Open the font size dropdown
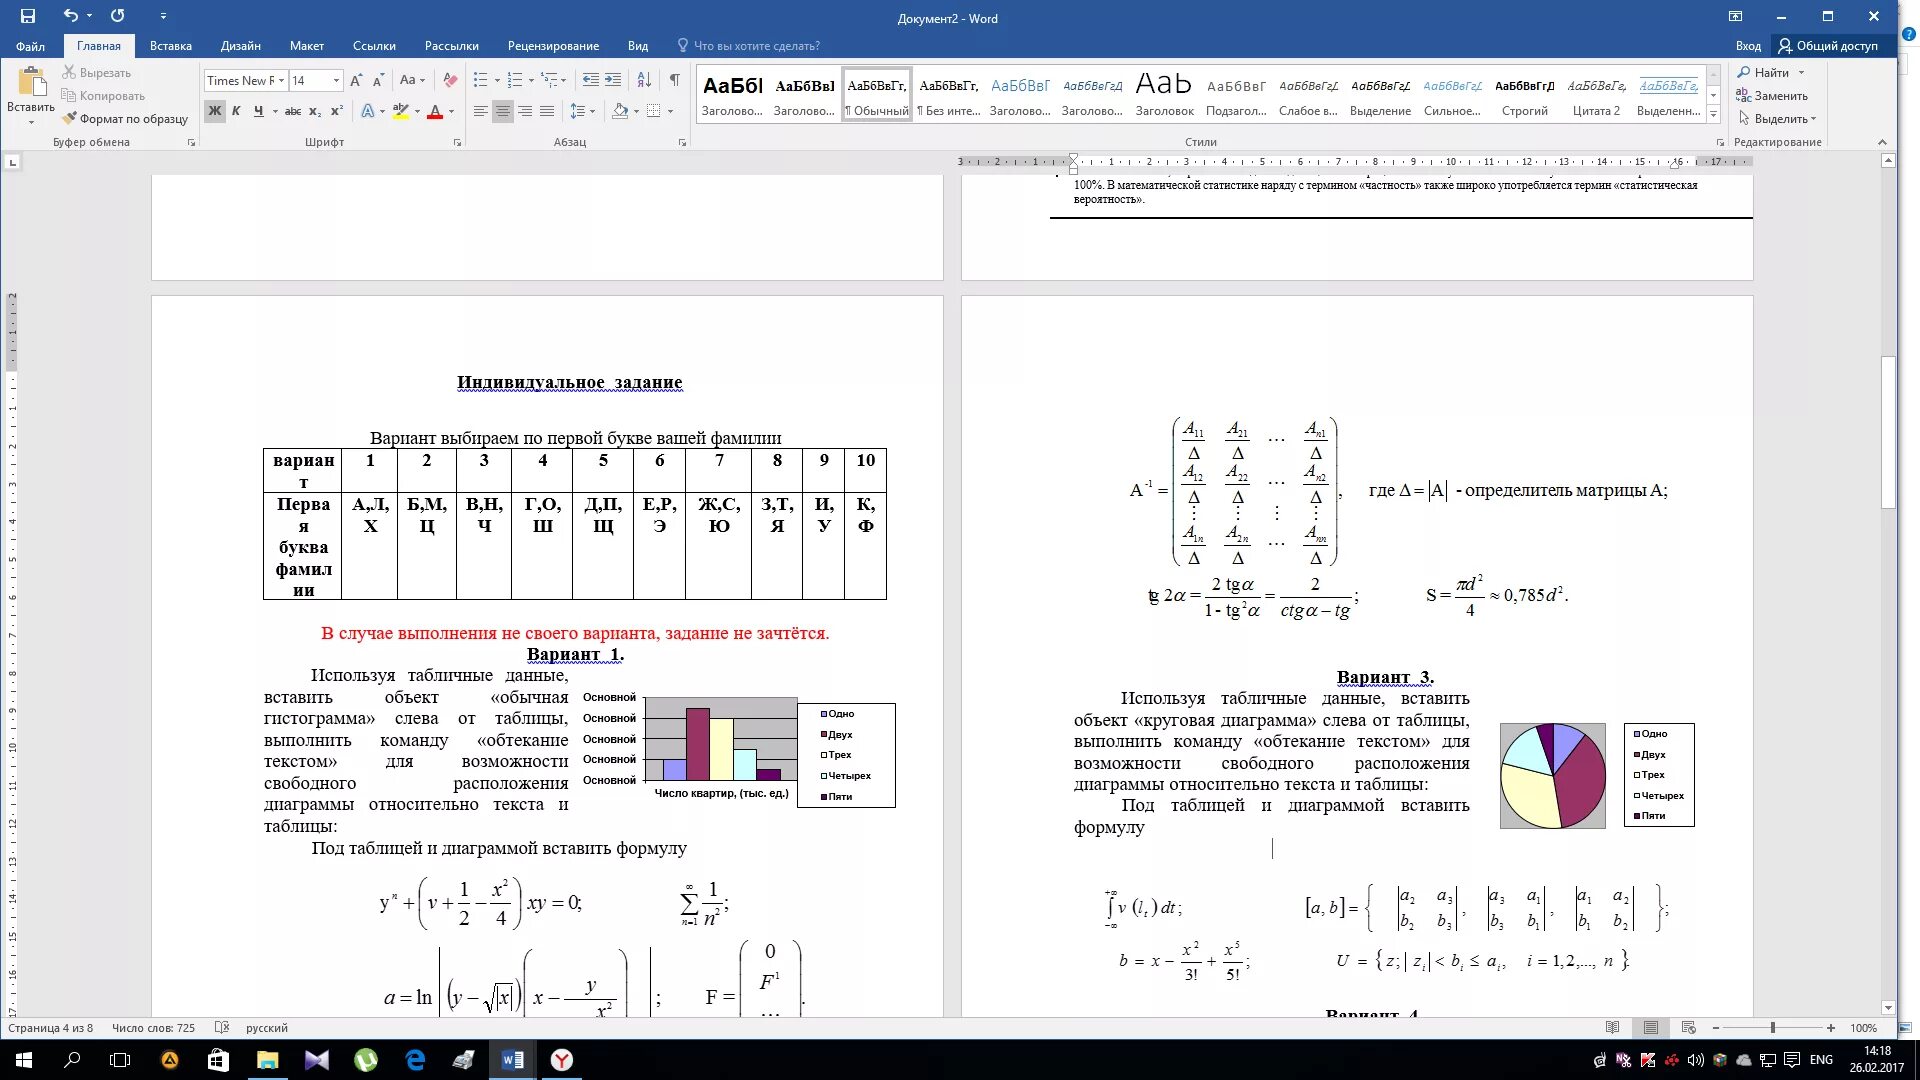 [x=336, y=80]
